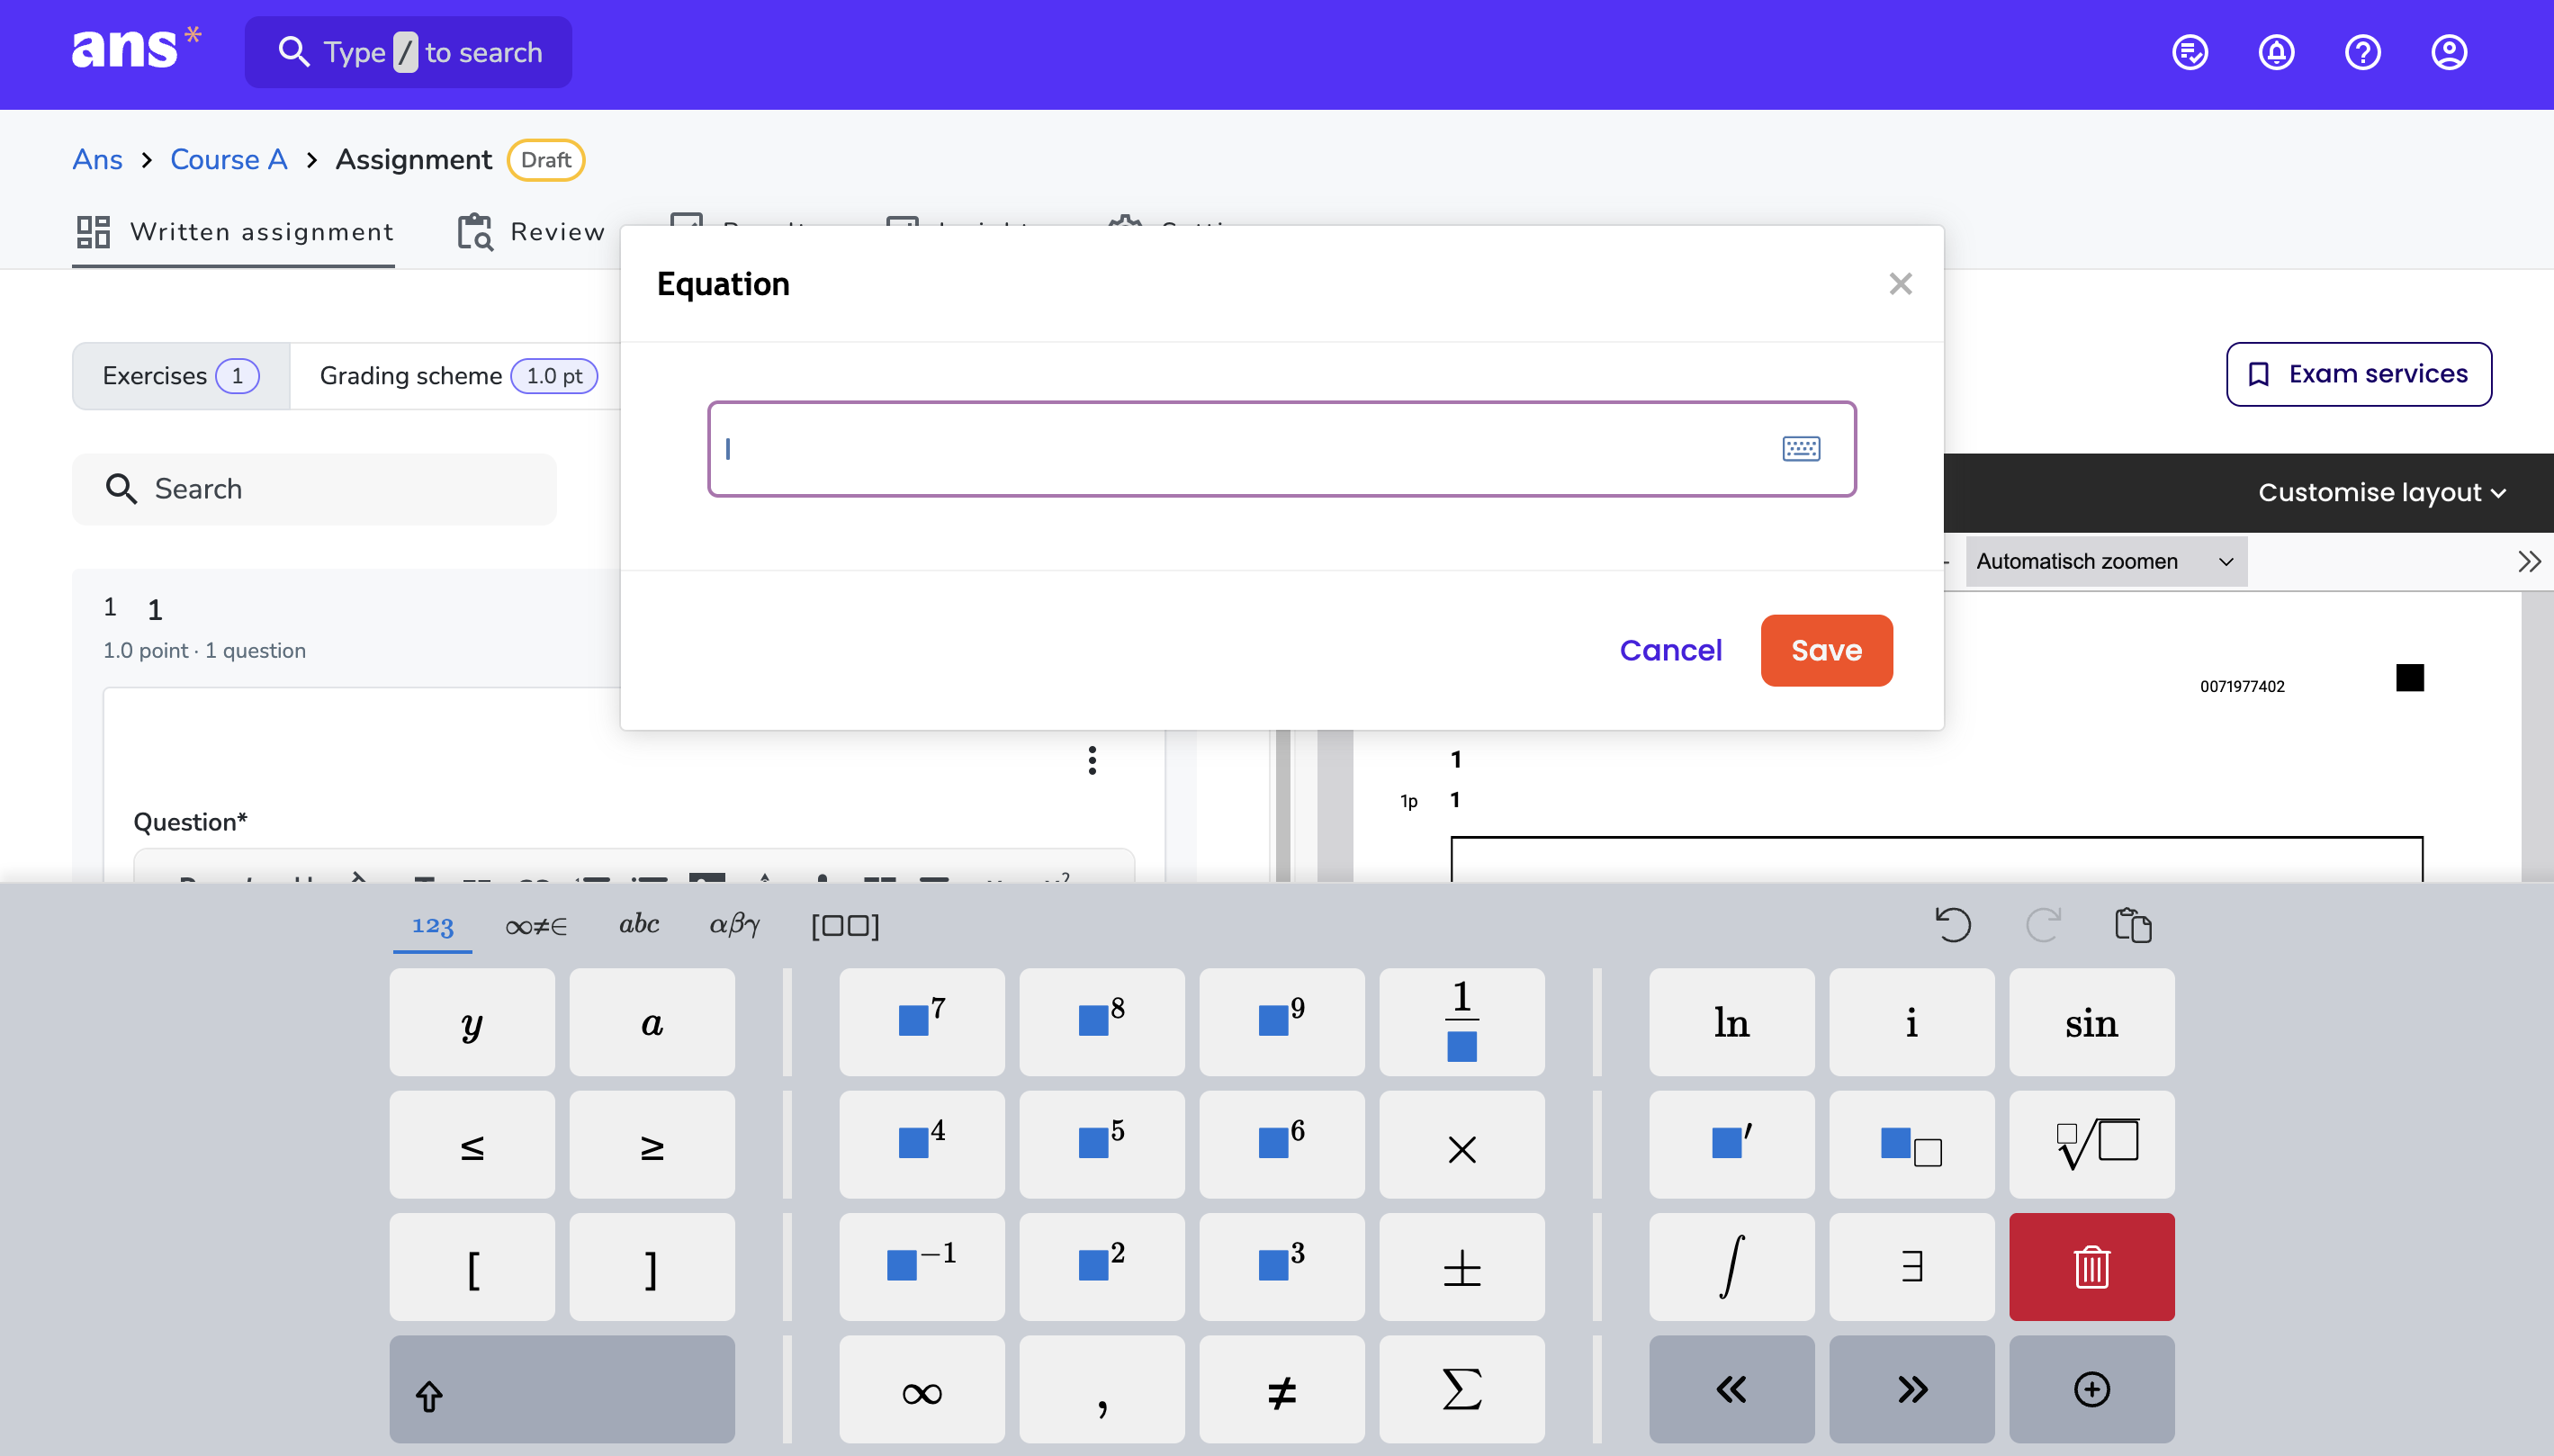Move cursor left with double-chevron key
The width and height of the screenshot is (2554, 1456).
1732,1390
